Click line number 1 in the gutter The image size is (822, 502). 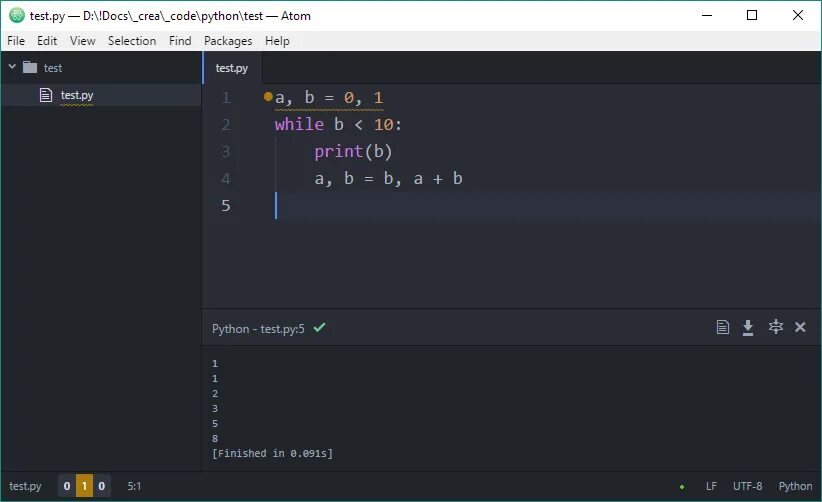(225, 97)
